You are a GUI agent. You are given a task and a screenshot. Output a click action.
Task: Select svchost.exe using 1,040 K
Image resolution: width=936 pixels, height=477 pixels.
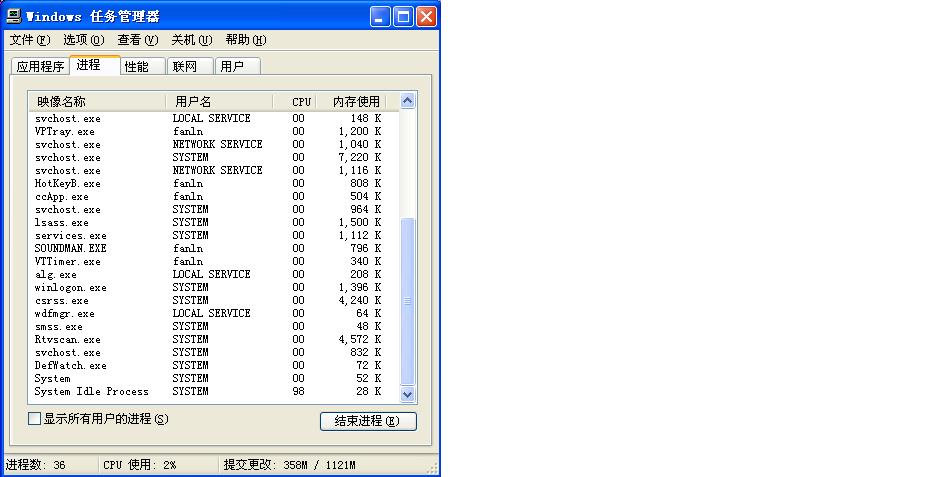click(214, 144)
